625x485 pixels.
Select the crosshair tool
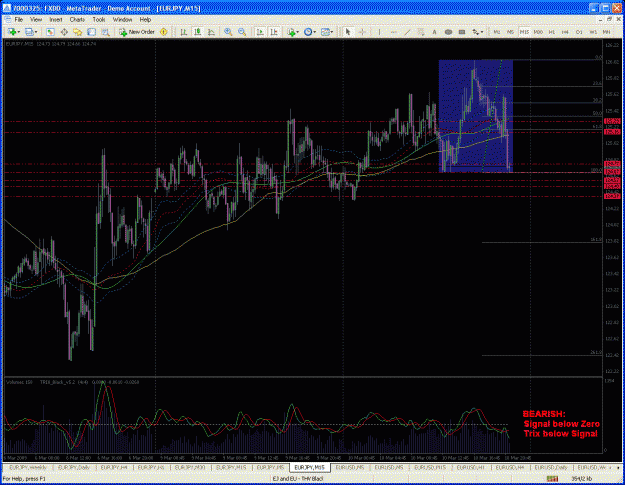click(362, 32)
